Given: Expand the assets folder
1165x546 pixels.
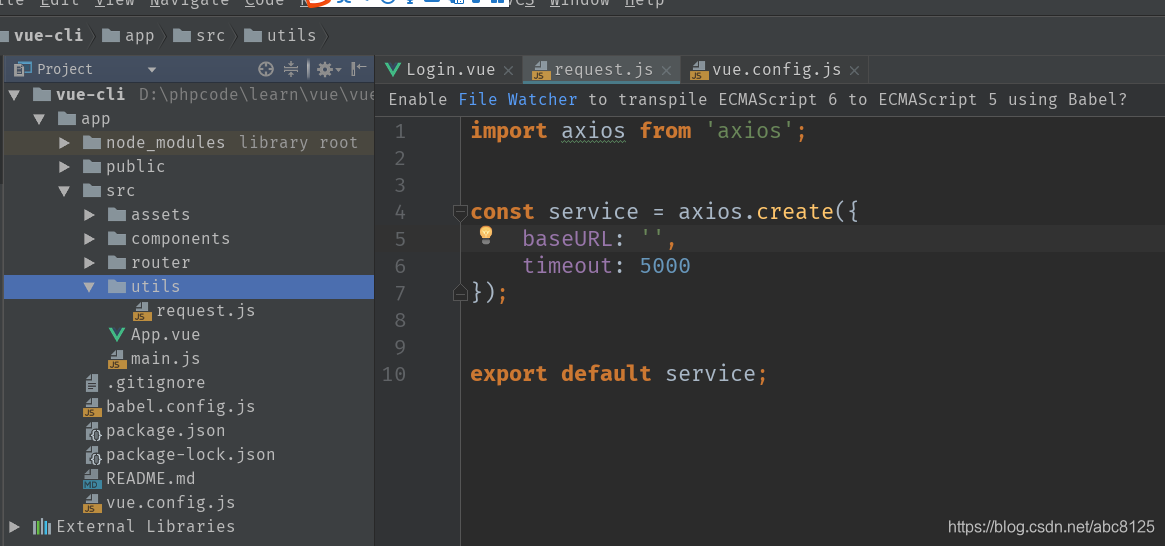Looking at the screenshot, I should click(x=90, y=215).
